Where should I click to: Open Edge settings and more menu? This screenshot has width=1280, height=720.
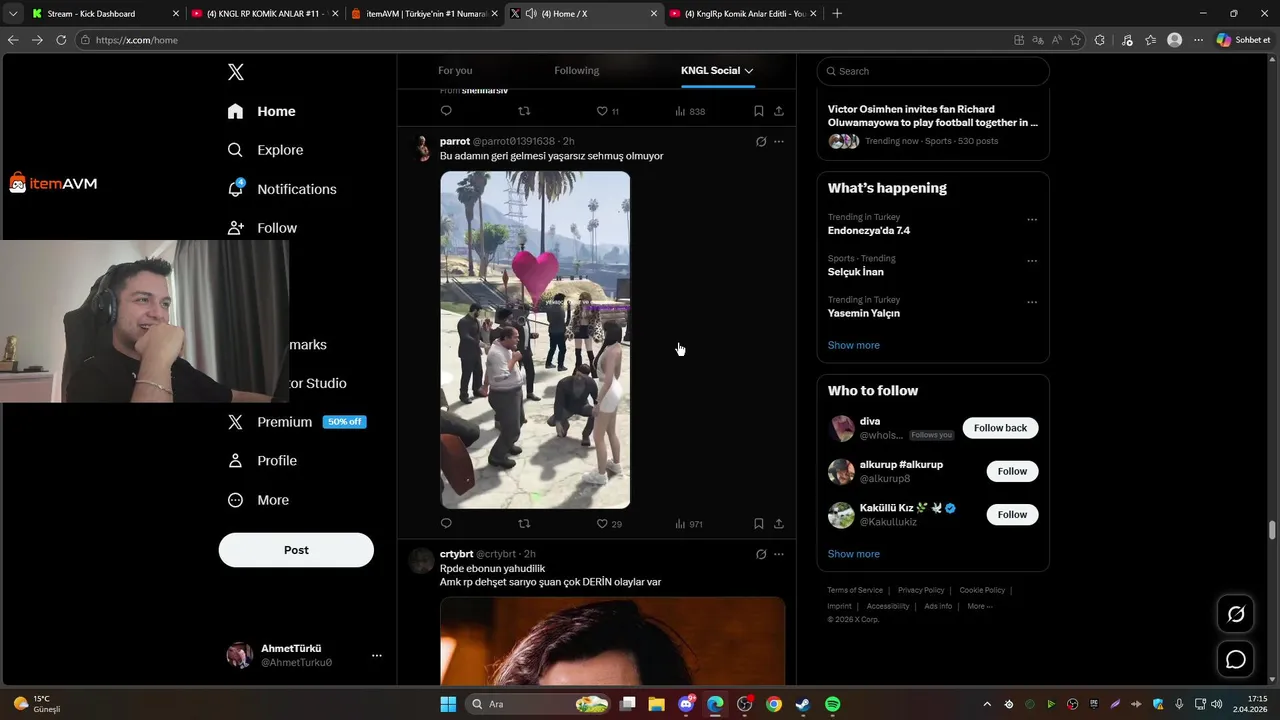(1198, 40)
